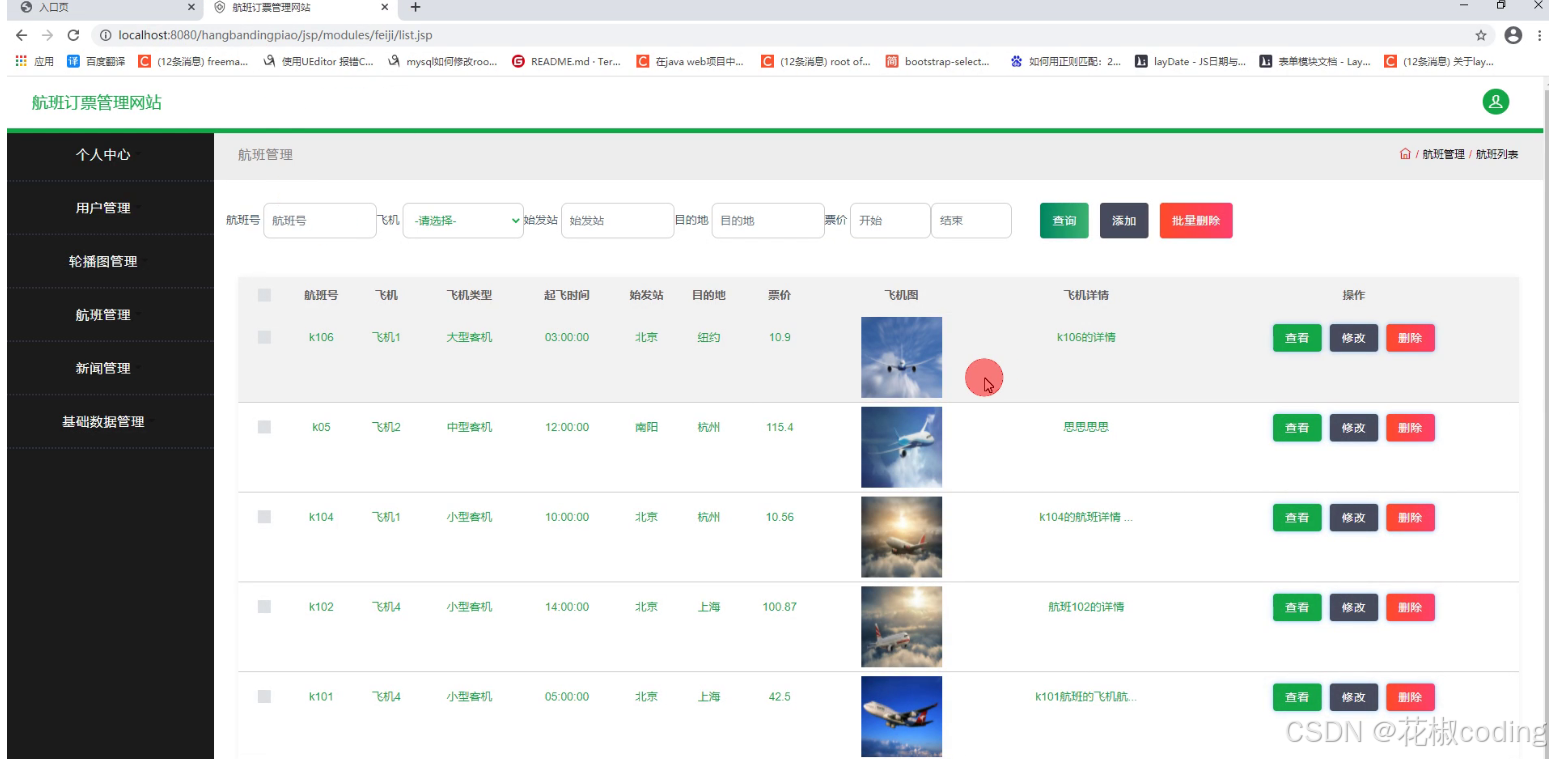View site info icon in address bar
This screenshot has height=759, width=1551.
[106, 35]
